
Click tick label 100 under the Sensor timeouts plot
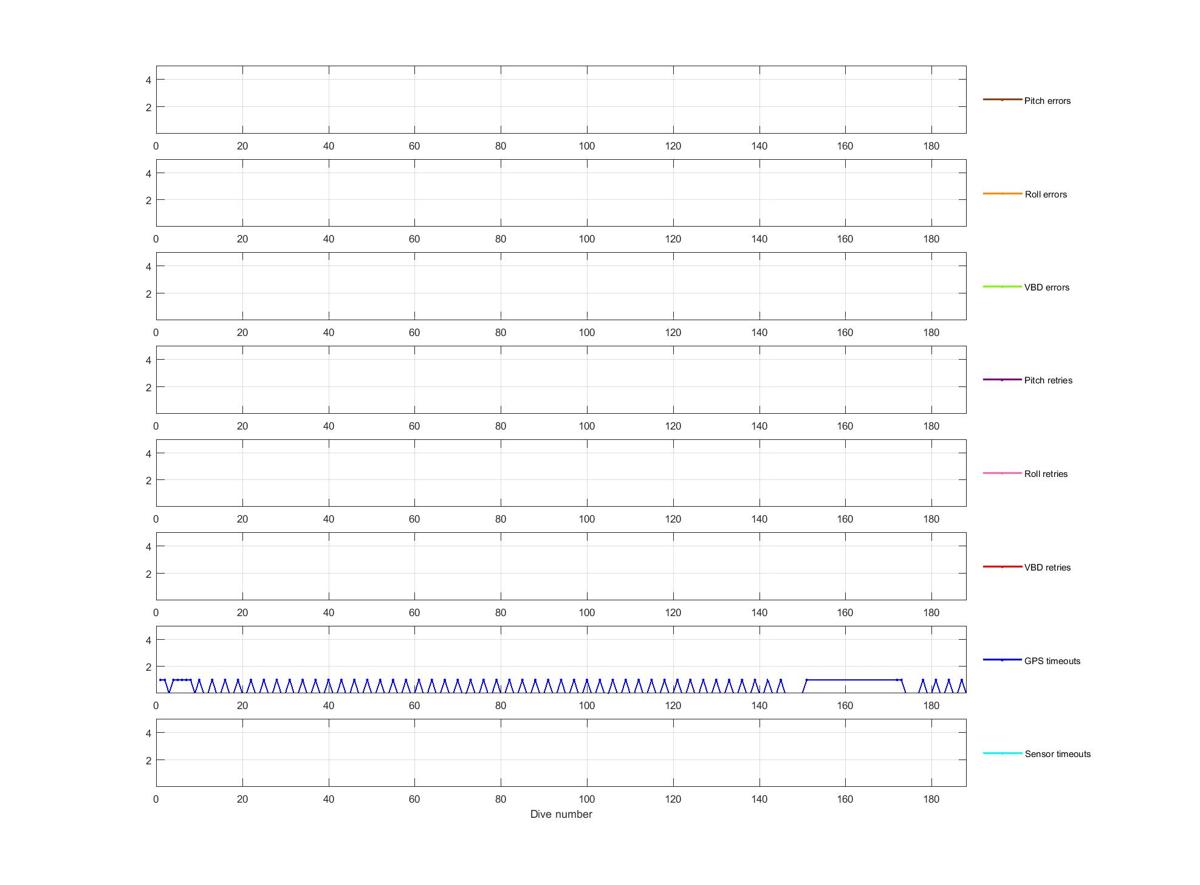pos(587,799)
